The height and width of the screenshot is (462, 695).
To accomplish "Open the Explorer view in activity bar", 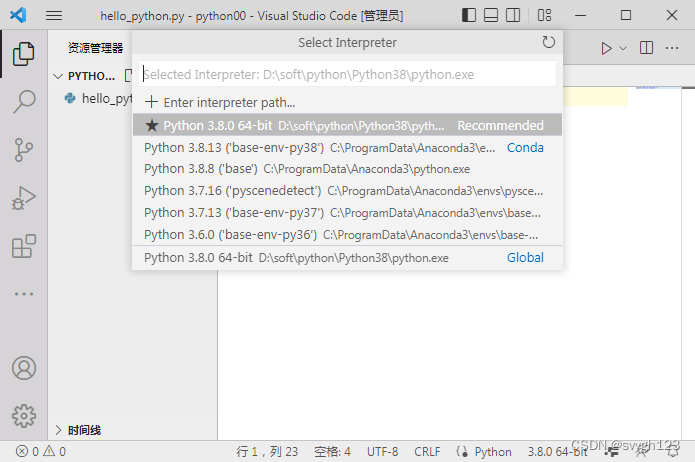I will click(23, 54).
